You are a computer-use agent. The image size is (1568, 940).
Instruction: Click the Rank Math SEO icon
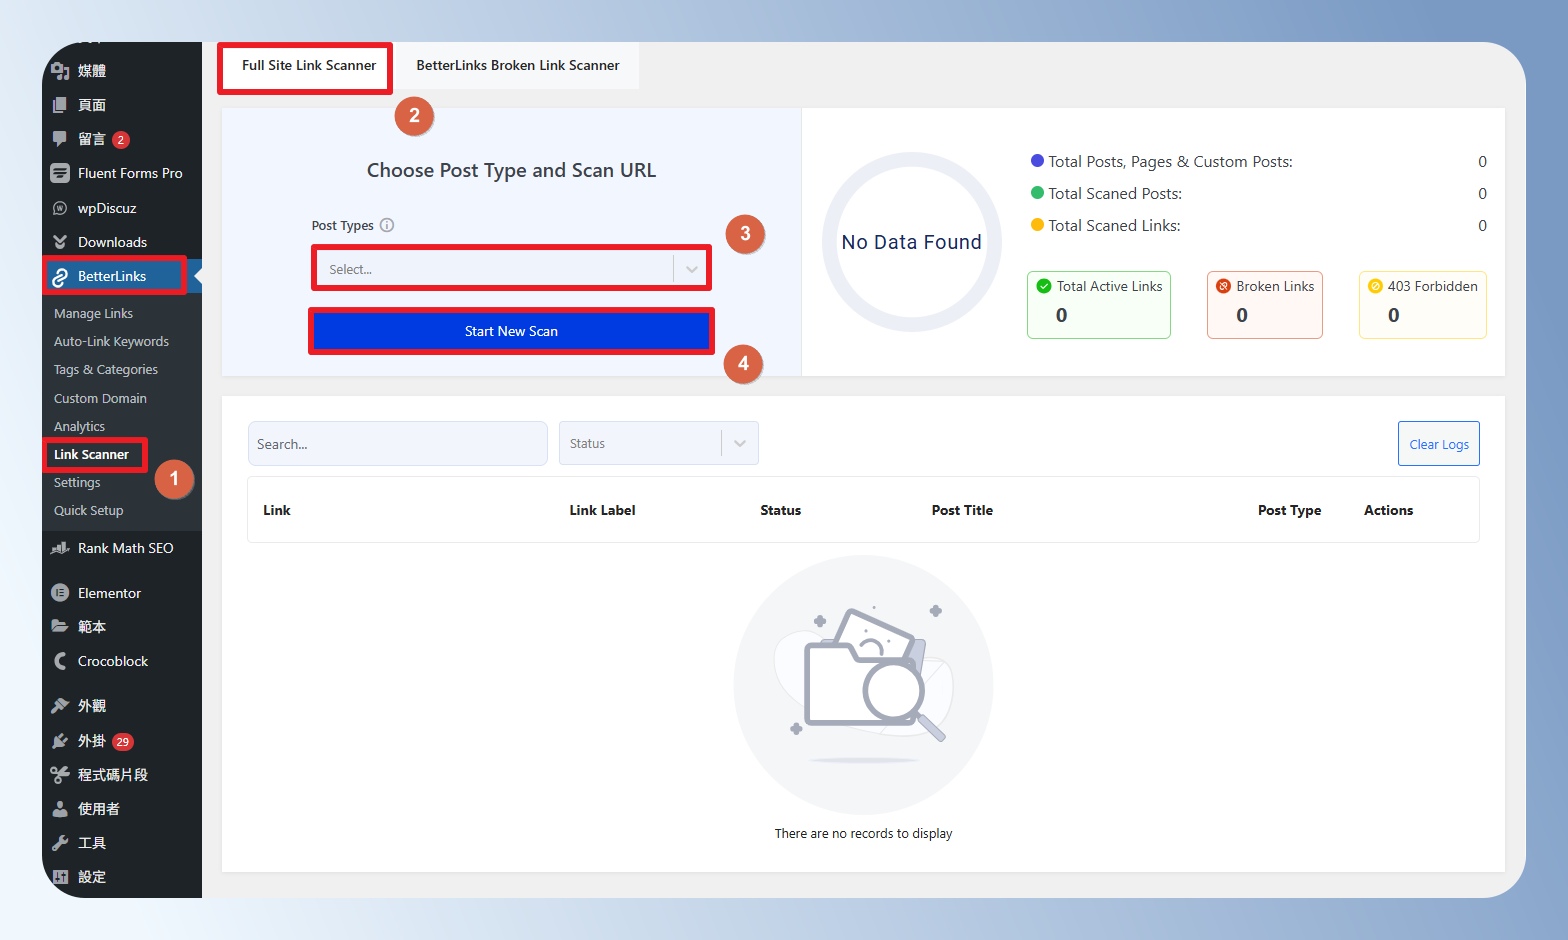point(60,548)
